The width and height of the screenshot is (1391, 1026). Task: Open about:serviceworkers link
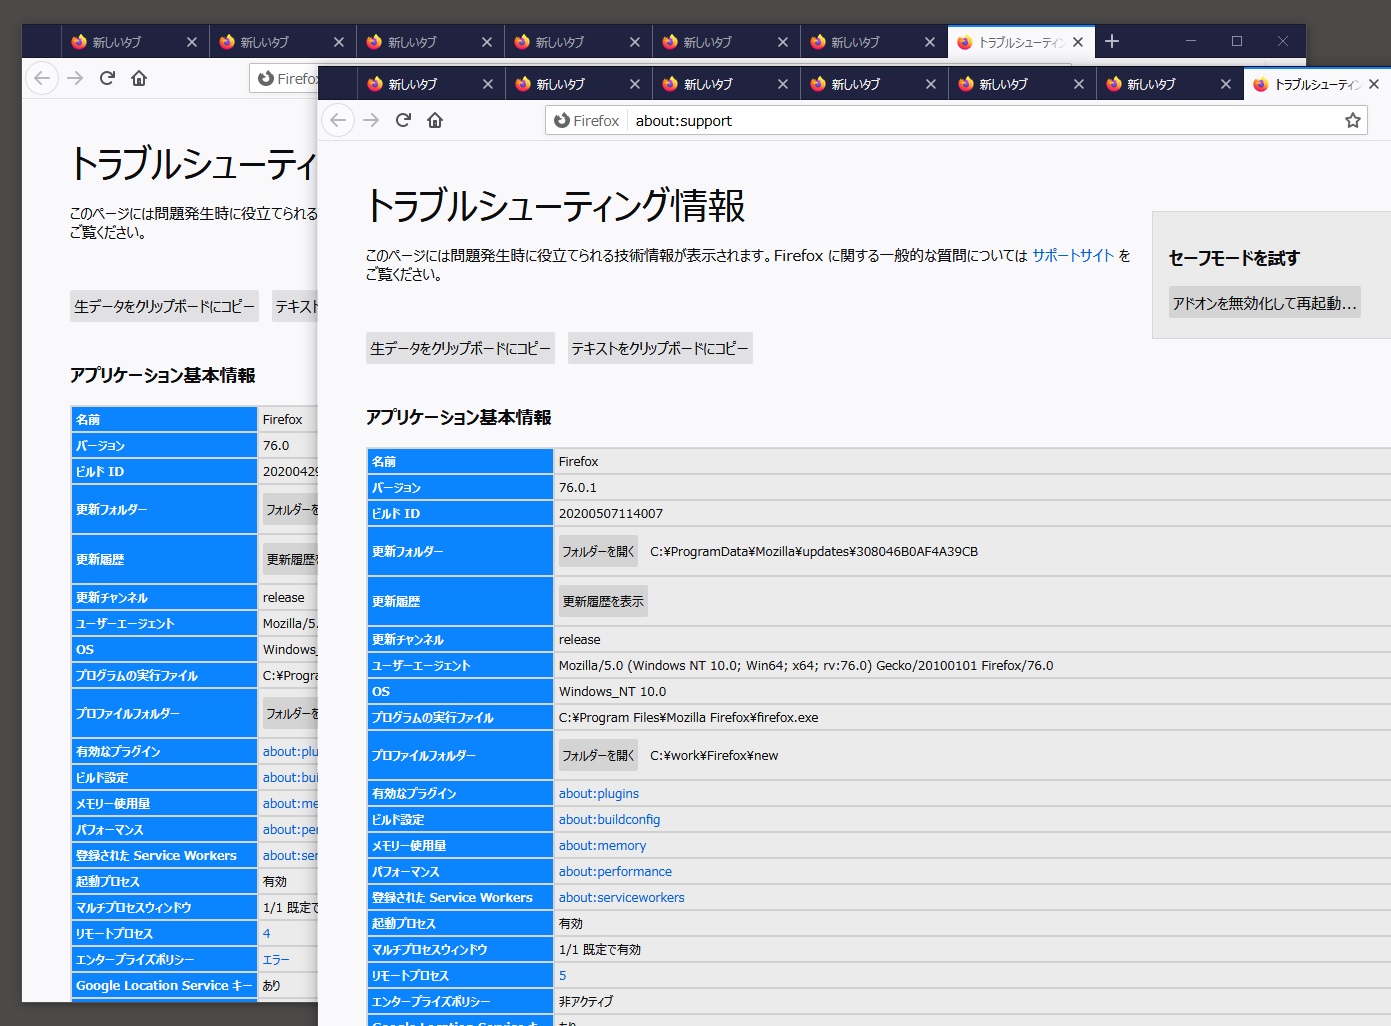tap(621, 897)
